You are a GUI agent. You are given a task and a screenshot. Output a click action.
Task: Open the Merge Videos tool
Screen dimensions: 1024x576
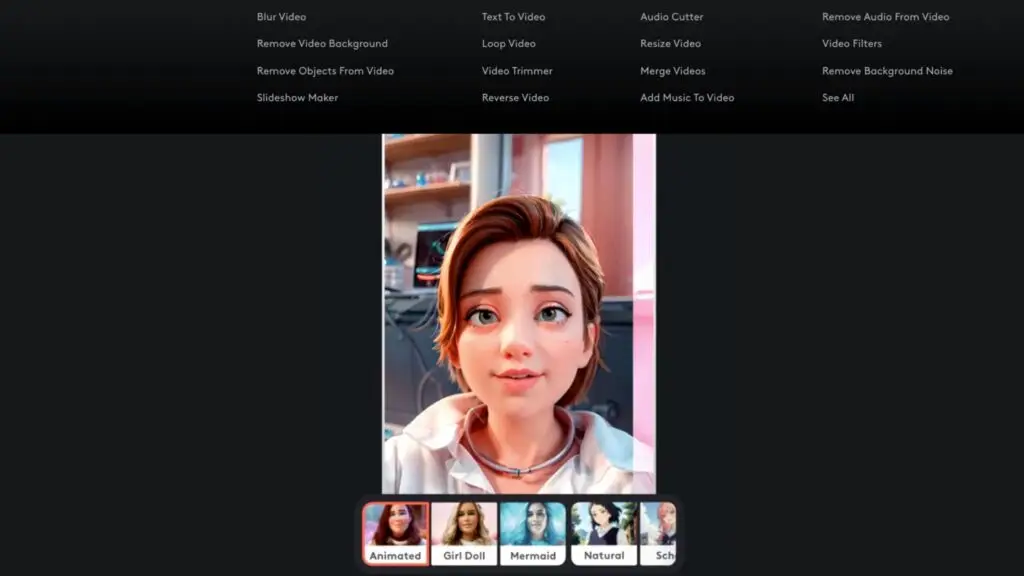(671, 70)
